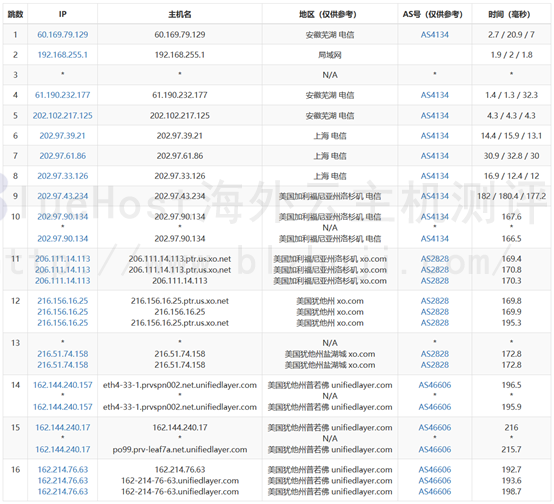Select time value 4.3 / 4.3 / 4.3

click(511, 116)
